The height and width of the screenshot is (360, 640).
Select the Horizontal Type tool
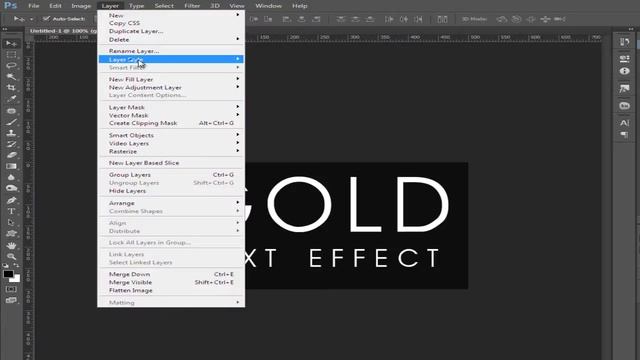click(11, 211)
